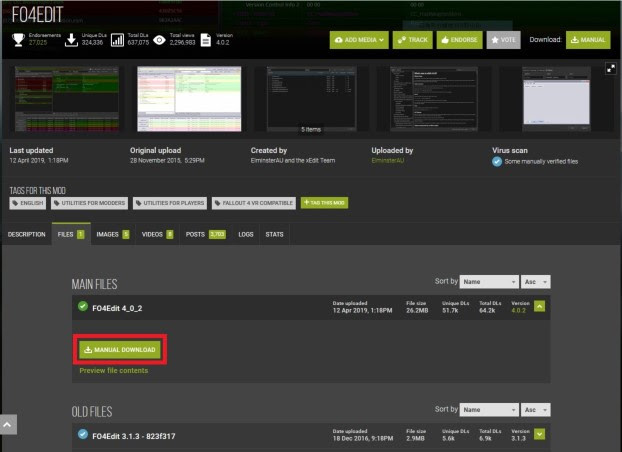Click the Version document icon

point(205,40)
